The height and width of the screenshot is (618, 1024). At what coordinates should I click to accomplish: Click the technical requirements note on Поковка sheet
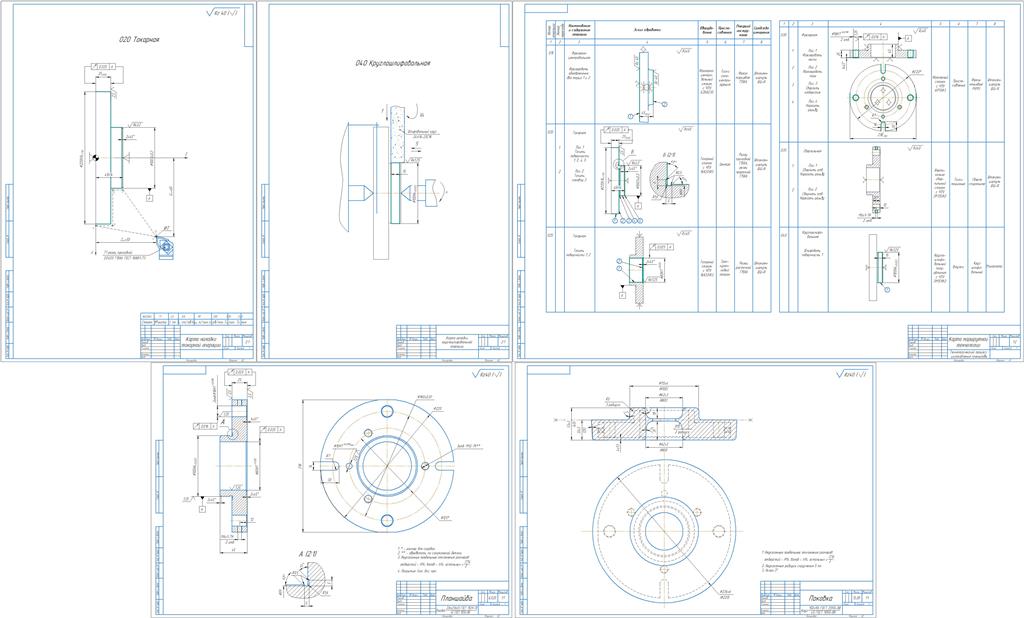pos(798,561)
